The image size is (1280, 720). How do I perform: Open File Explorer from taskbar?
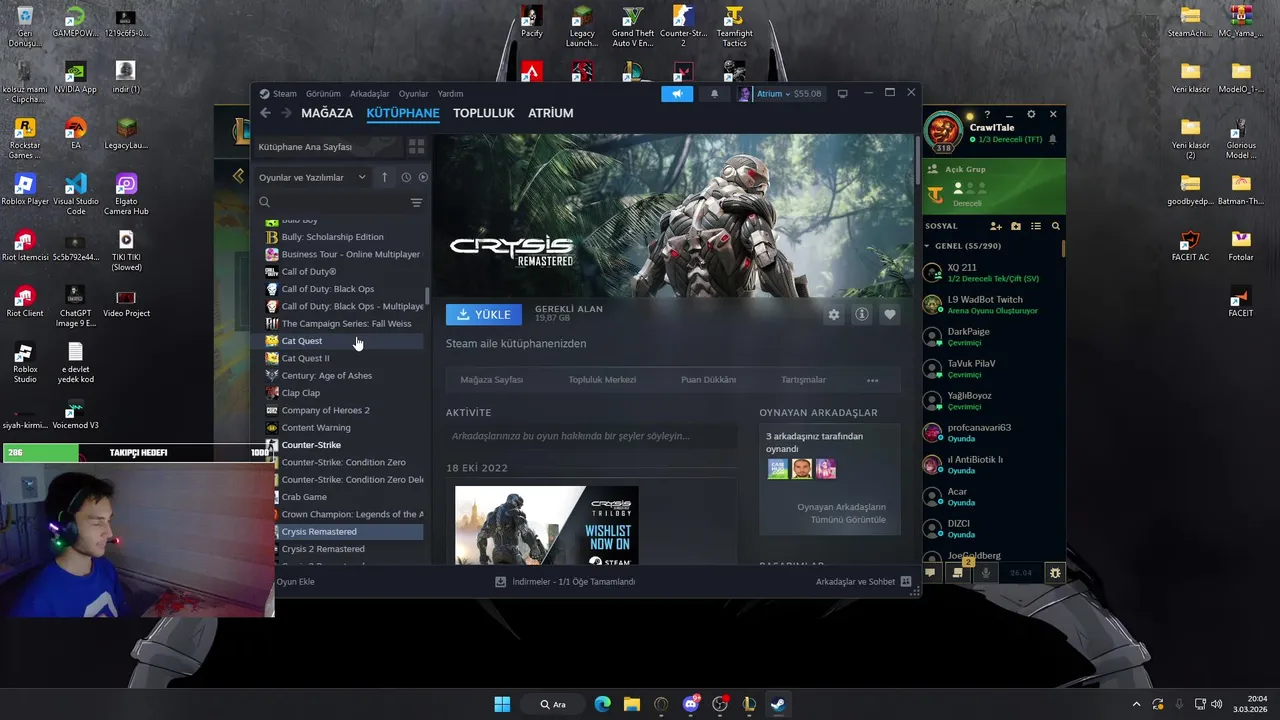(x=631, y=704)
